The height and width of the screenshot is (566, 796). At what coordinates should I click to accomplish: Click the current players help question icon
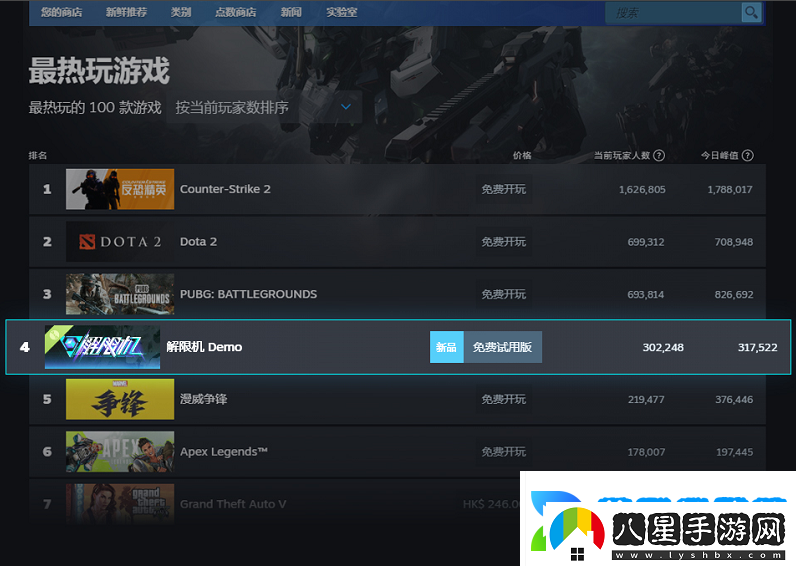pyautogui.click(x=658, y=155)
